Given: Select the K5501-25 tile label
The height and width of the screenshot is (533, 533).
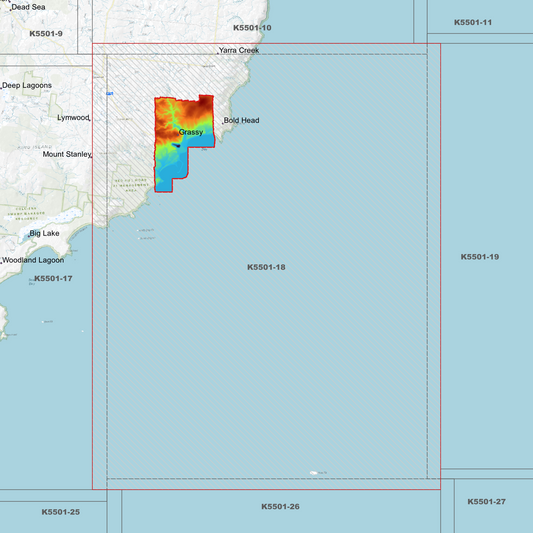Looking at the screenshot, I should point(61,512).
